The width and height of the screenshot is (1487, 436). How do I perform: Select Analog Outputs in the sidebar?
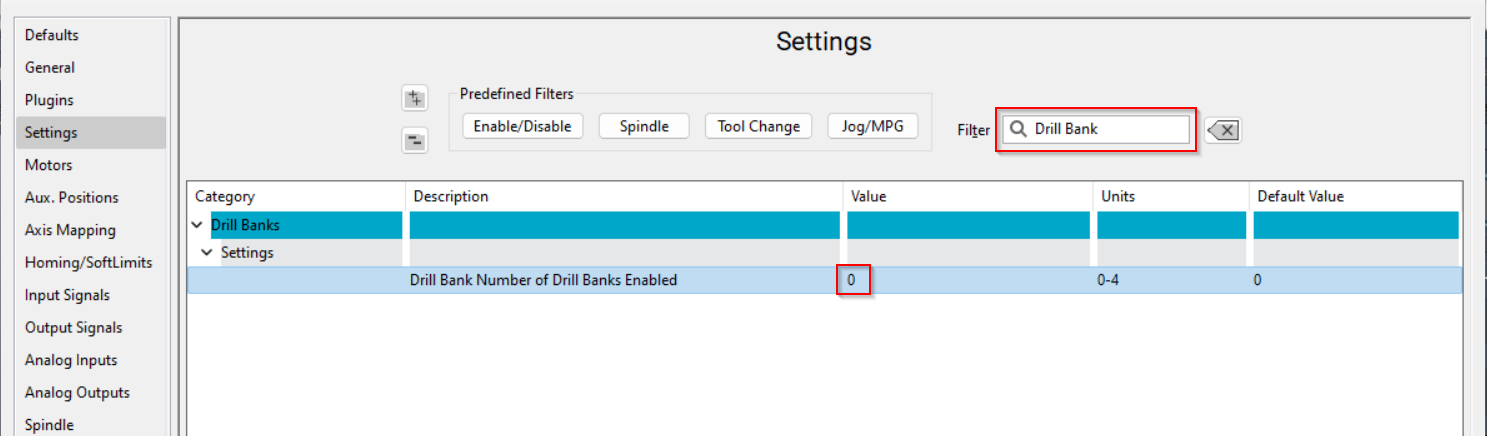(x=77, y=392)
